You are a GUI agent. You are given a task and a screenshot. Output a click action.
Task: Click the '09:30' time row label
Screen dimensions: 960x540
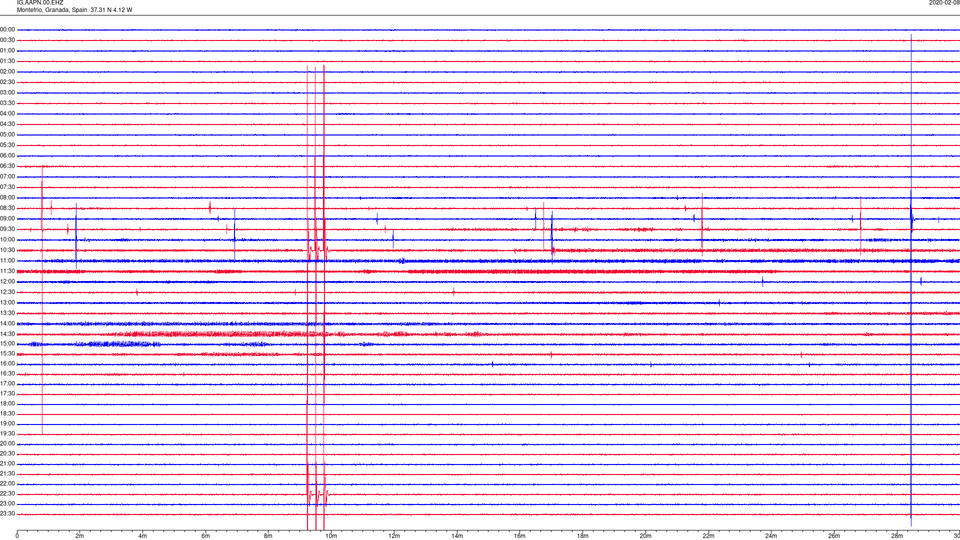(7, 230)
